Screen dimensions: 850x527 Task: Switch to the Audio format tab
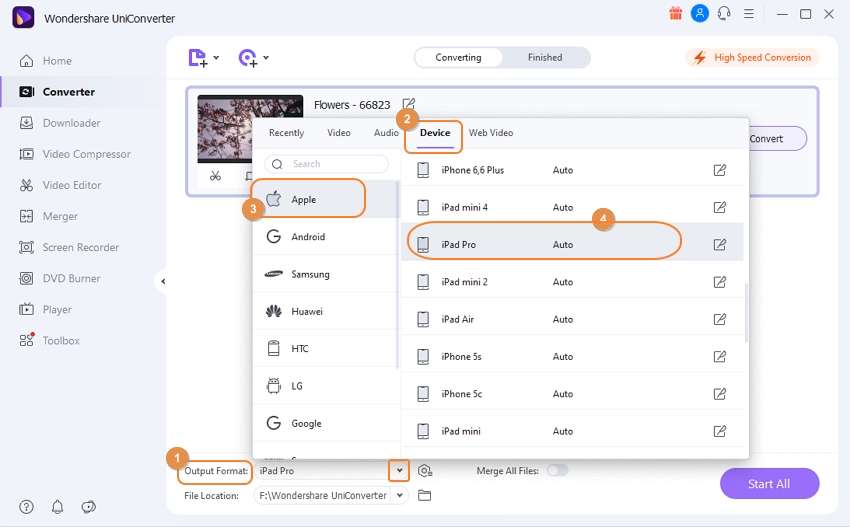386,133
